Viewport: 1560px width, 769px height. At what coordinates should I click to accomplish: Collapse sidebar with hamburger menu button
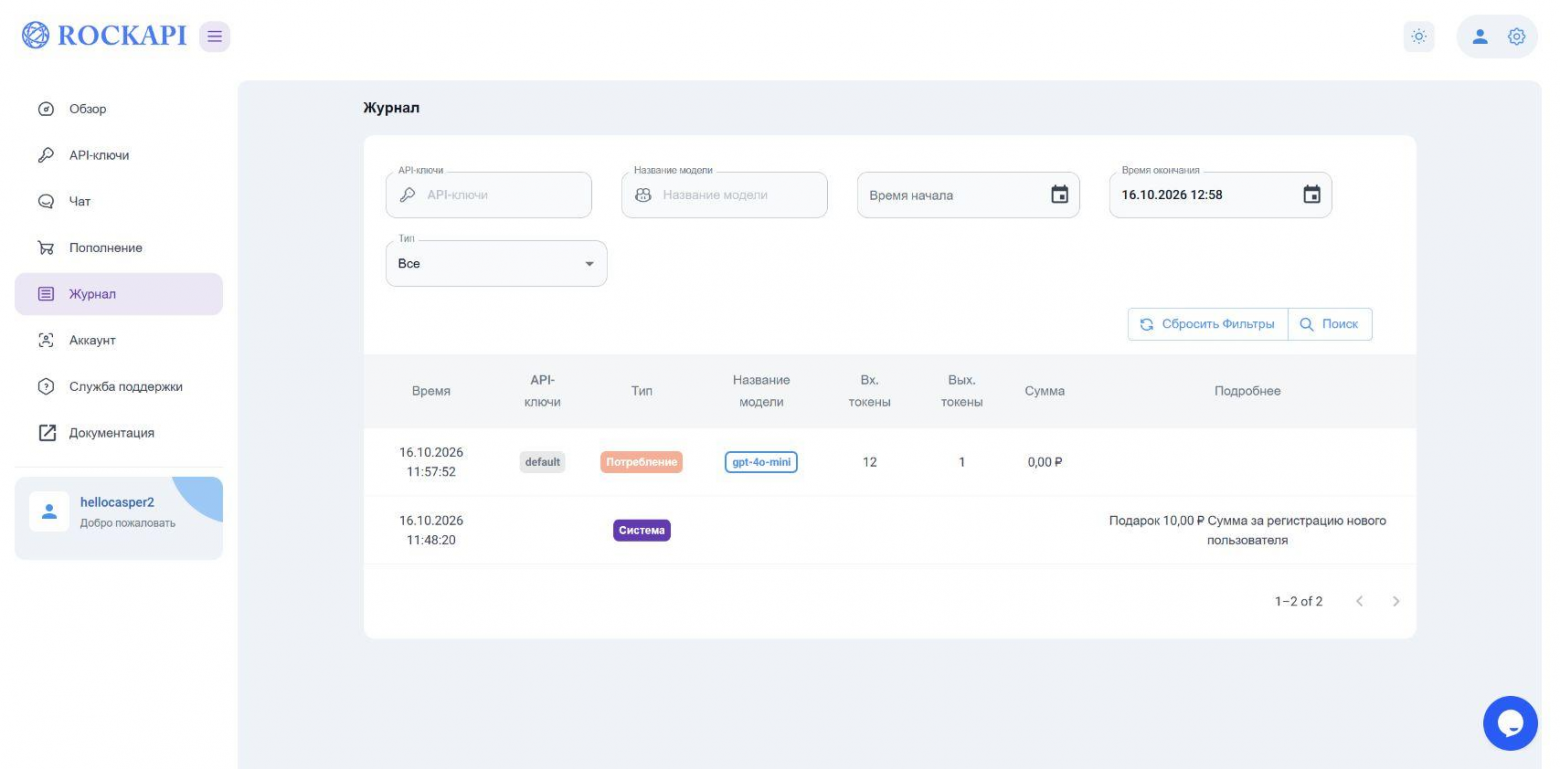coord(214,36)
